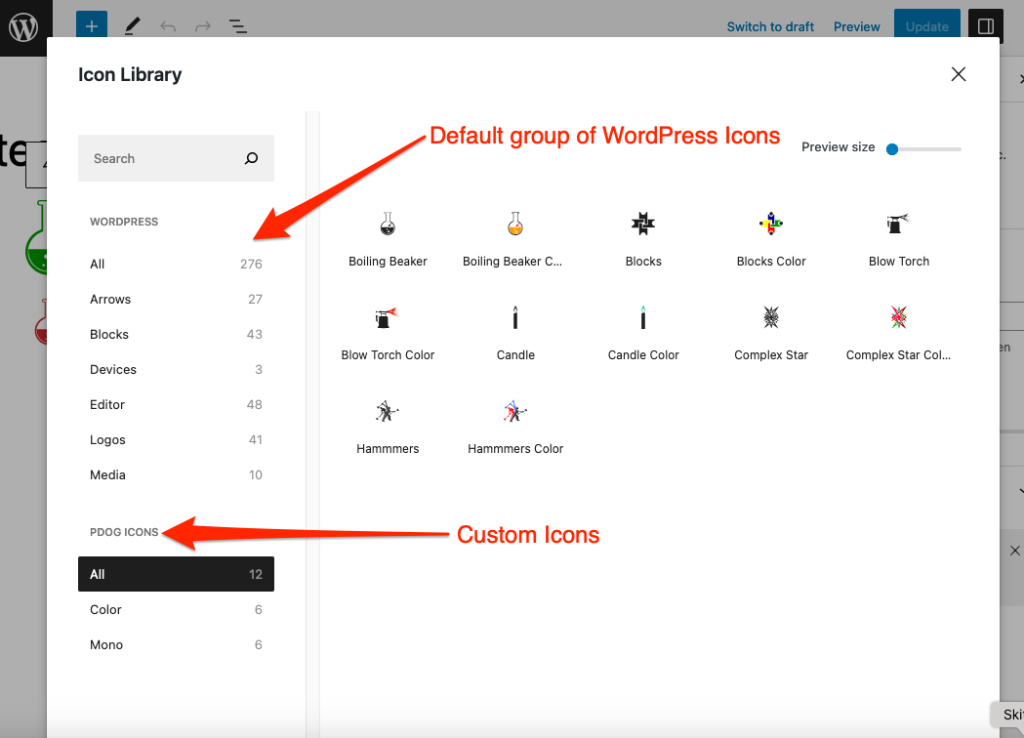Screen dimensions: 1024x738
Task: Select the Hammmers Color icon
Action: 515,412
